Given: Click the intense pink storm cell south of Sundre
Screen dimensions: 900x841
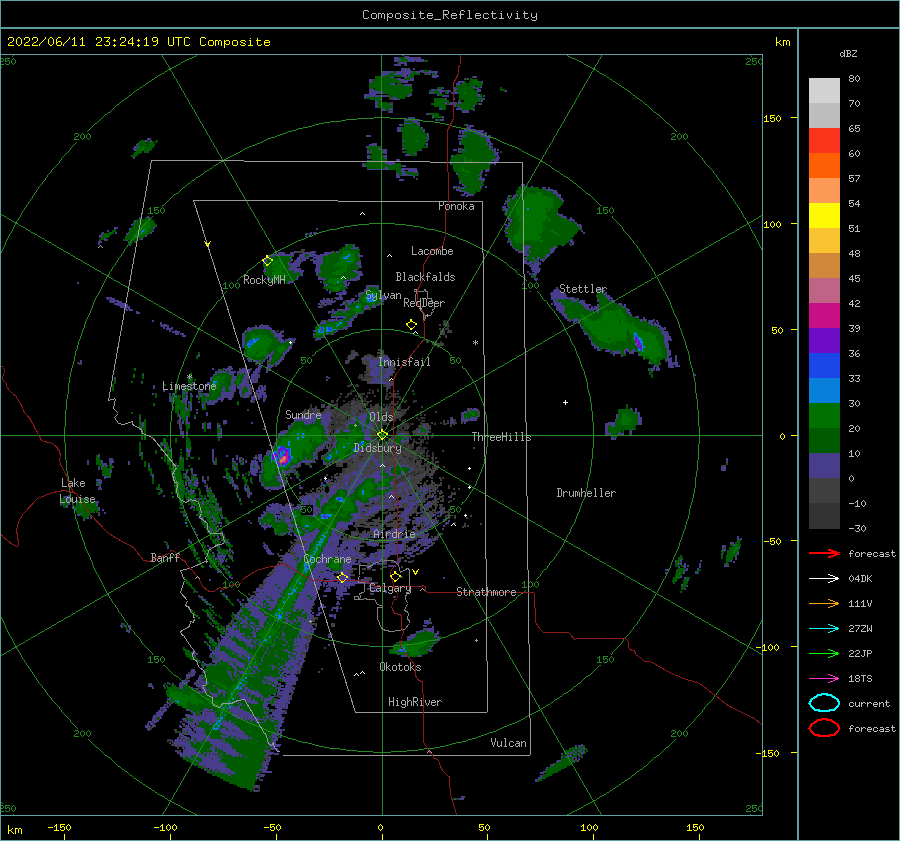Looking at the screenshot, I should tap(282, 456).
